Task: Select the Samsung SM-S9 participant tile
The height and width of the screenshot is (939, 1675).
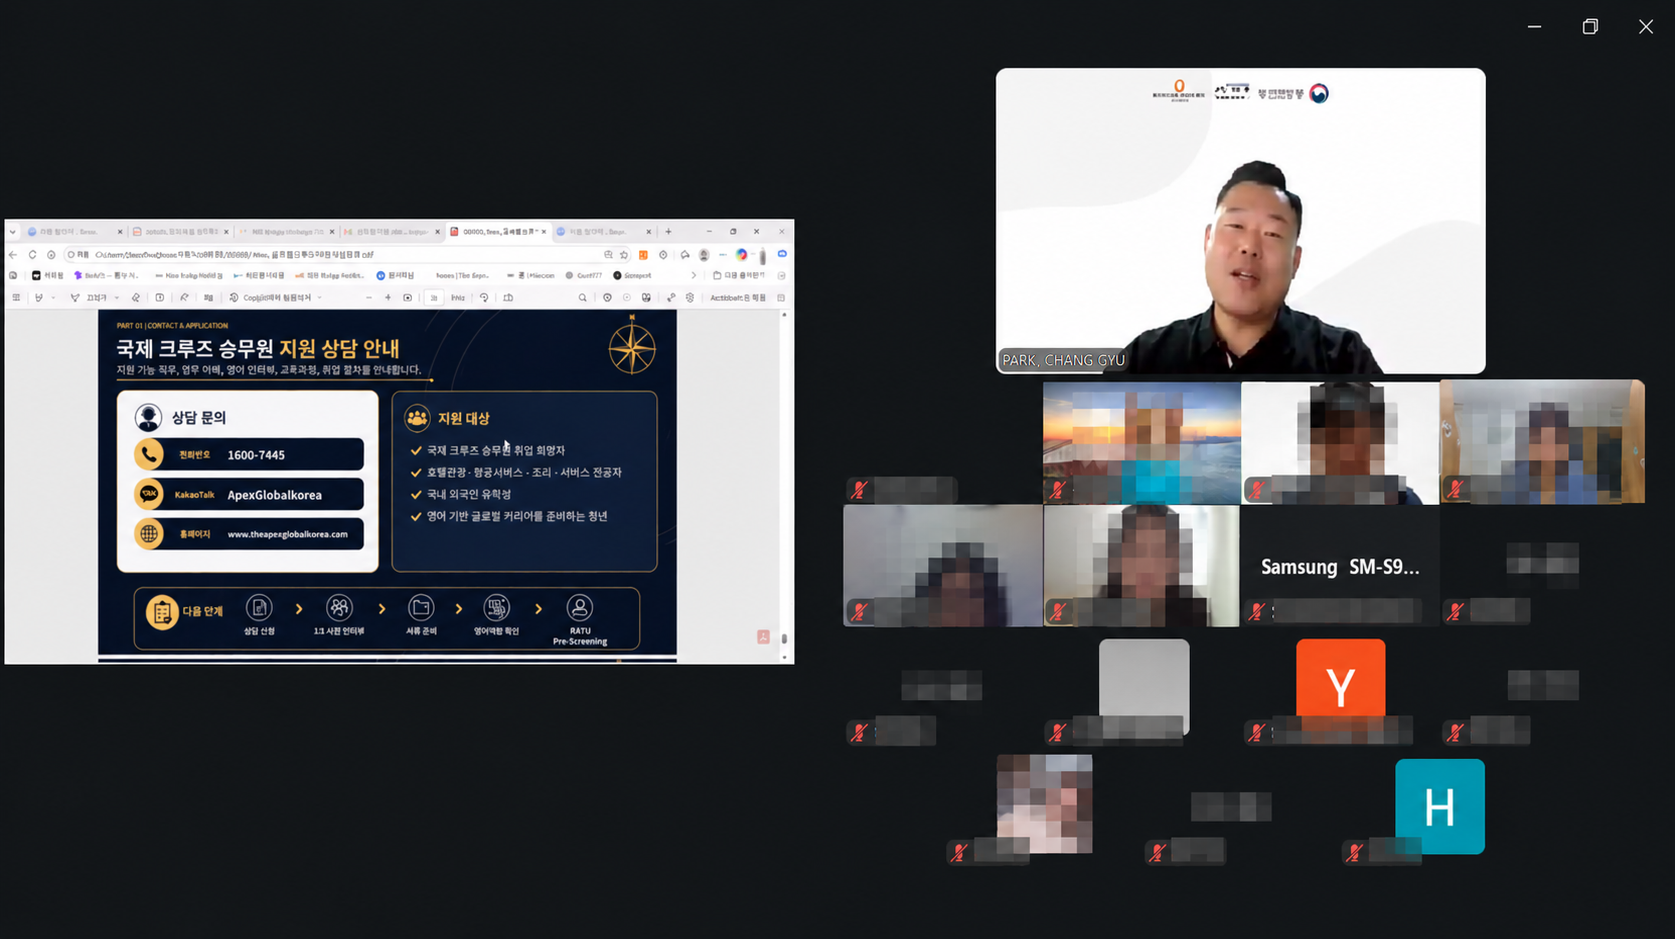Action: [1340, 566]
